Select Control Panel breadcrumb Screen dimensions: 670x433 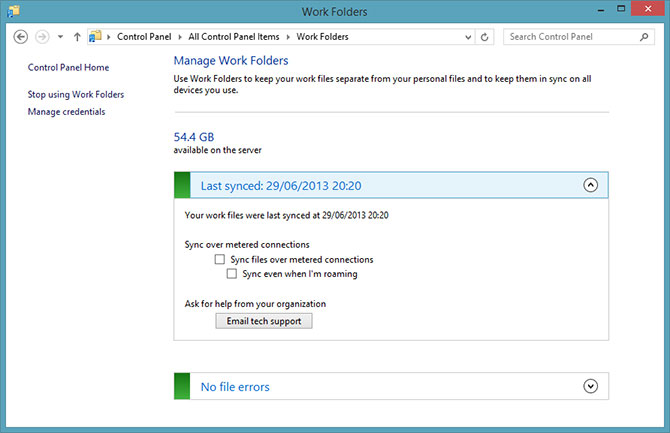[144, 37]
